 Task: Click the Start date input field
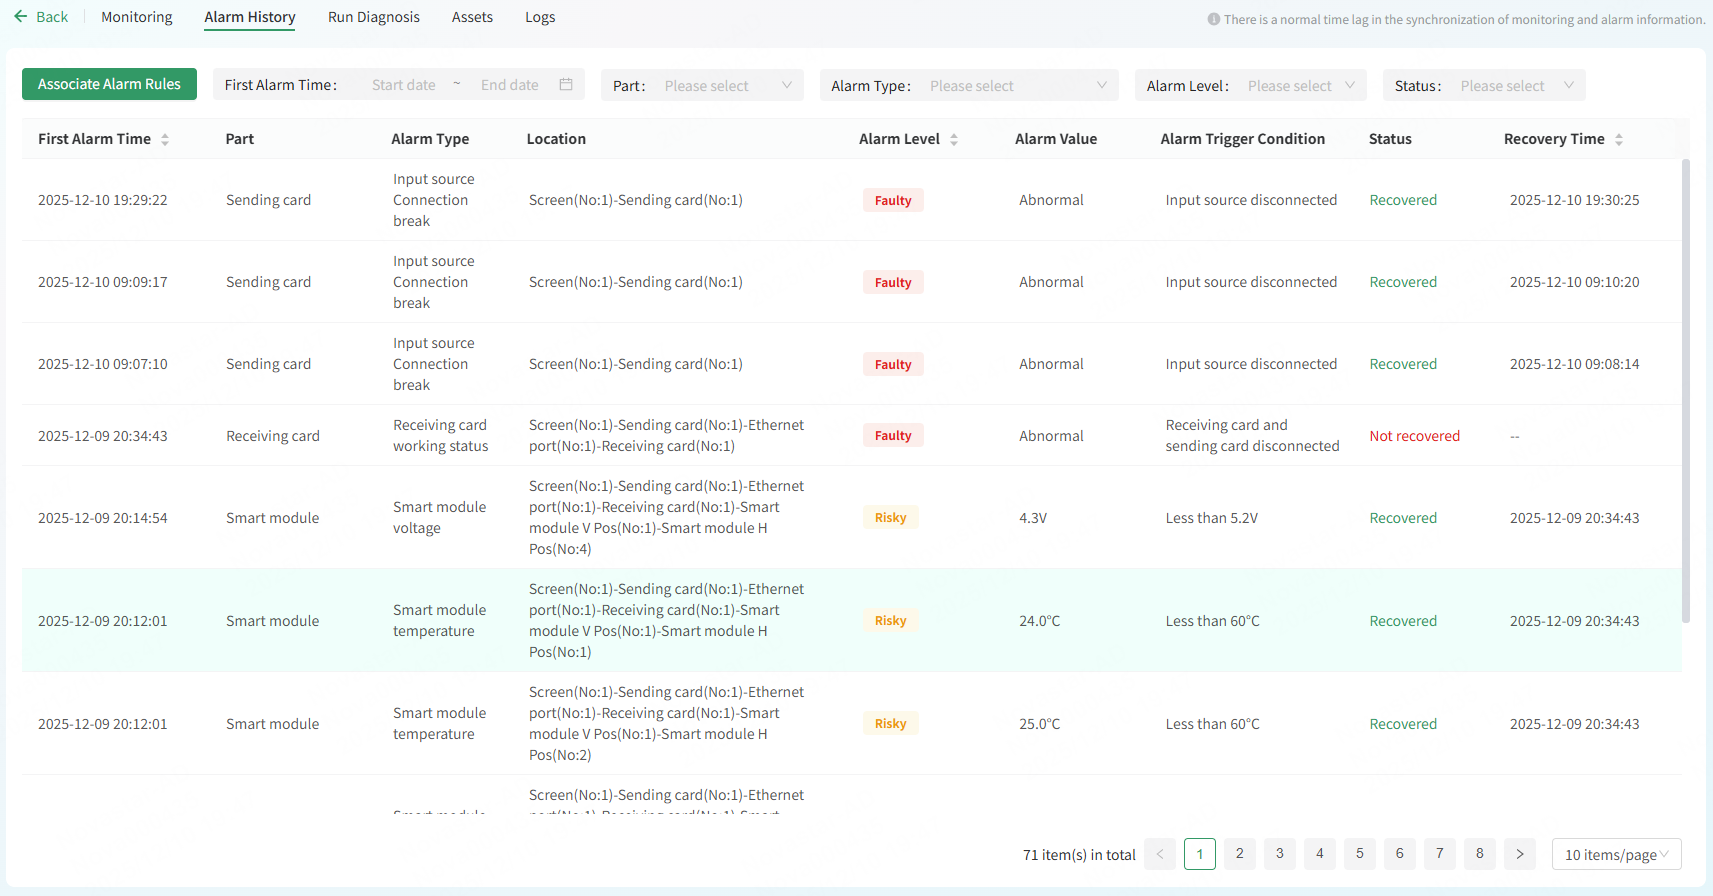point(404,85)
